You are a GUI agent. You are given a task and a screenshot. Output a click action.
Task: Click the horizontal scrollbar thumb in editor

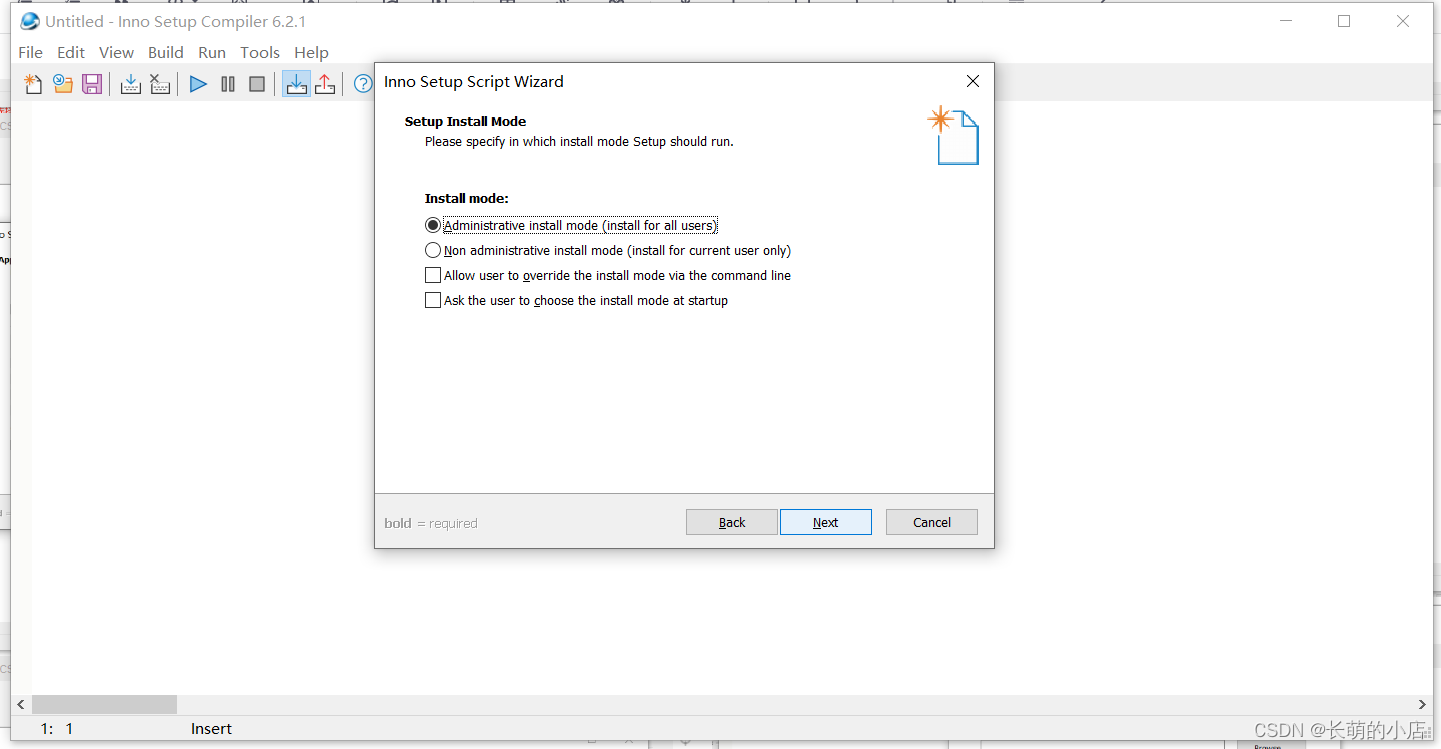point(104,705)
